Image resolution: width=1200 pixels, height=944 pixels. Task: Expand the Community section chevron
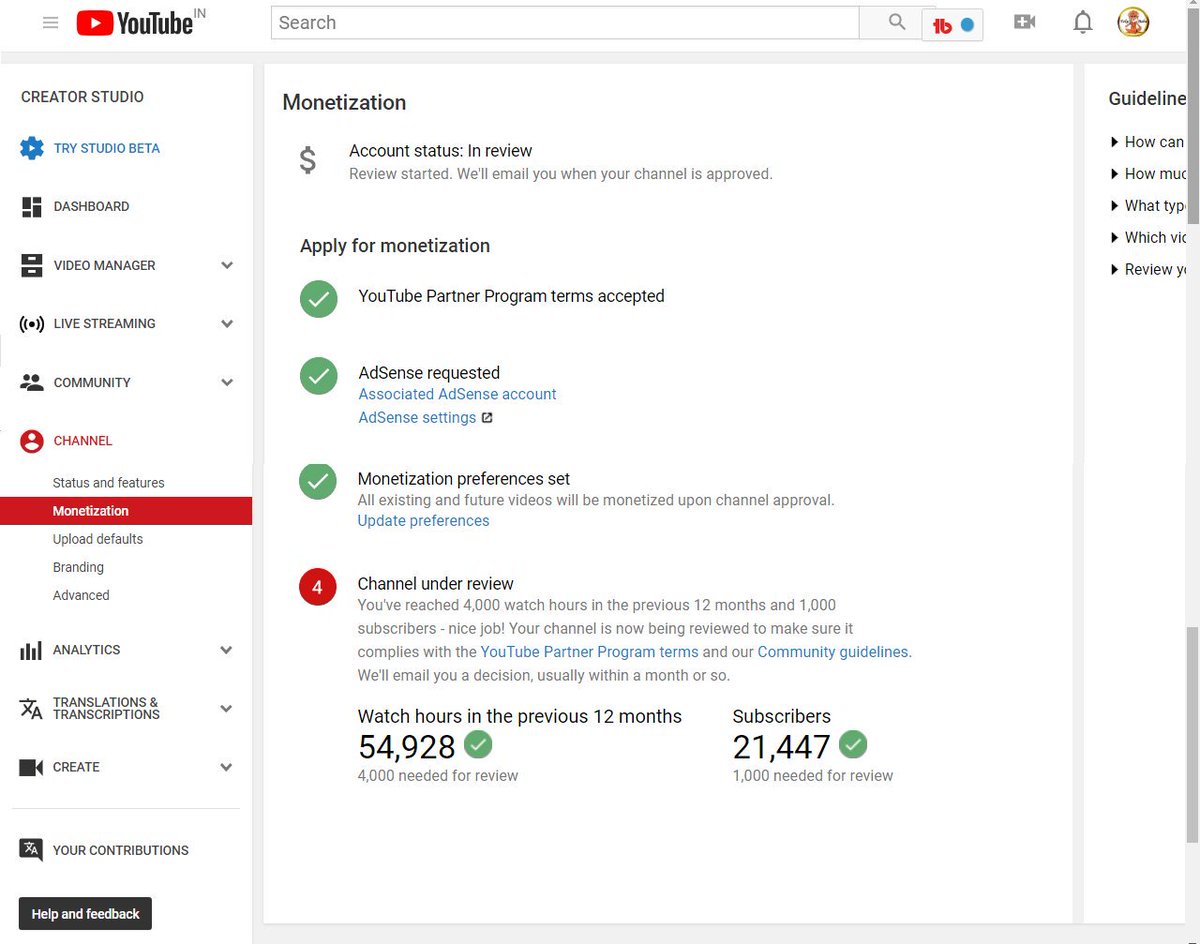click(x=227, y=382)
